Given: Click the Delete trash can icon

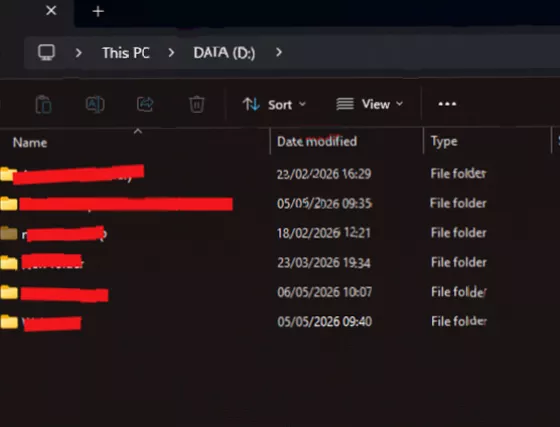Looking at the screenshot, I should coord(196,105).
